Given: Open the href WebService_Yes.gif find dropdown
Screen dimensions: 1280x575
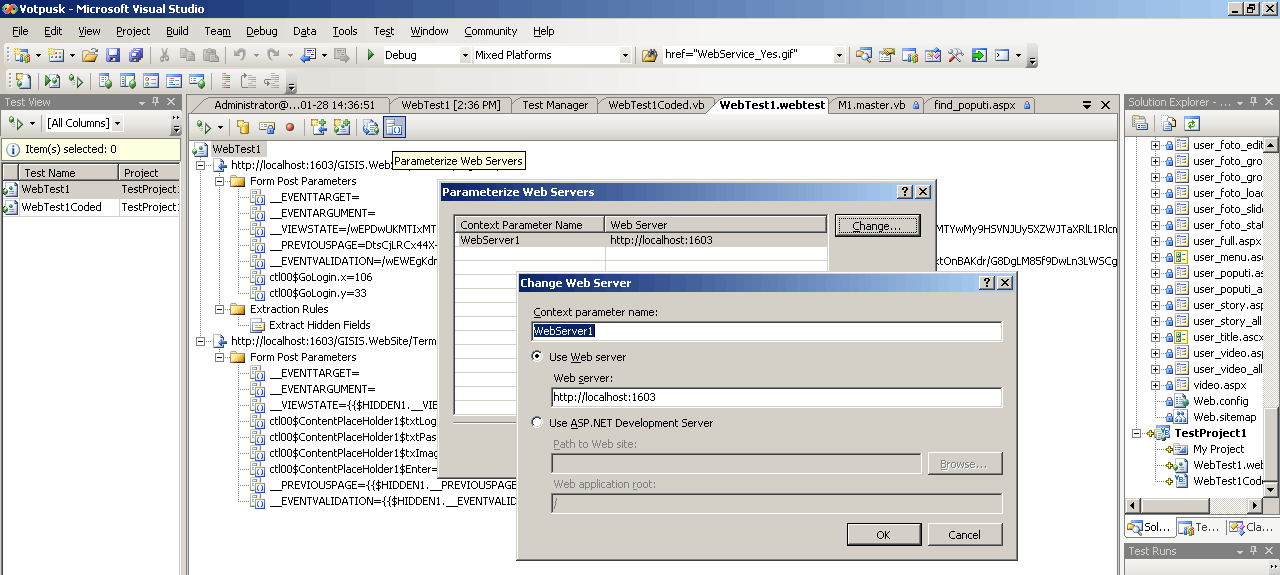Looking at the screenshot, I should [x=839, y=55].
